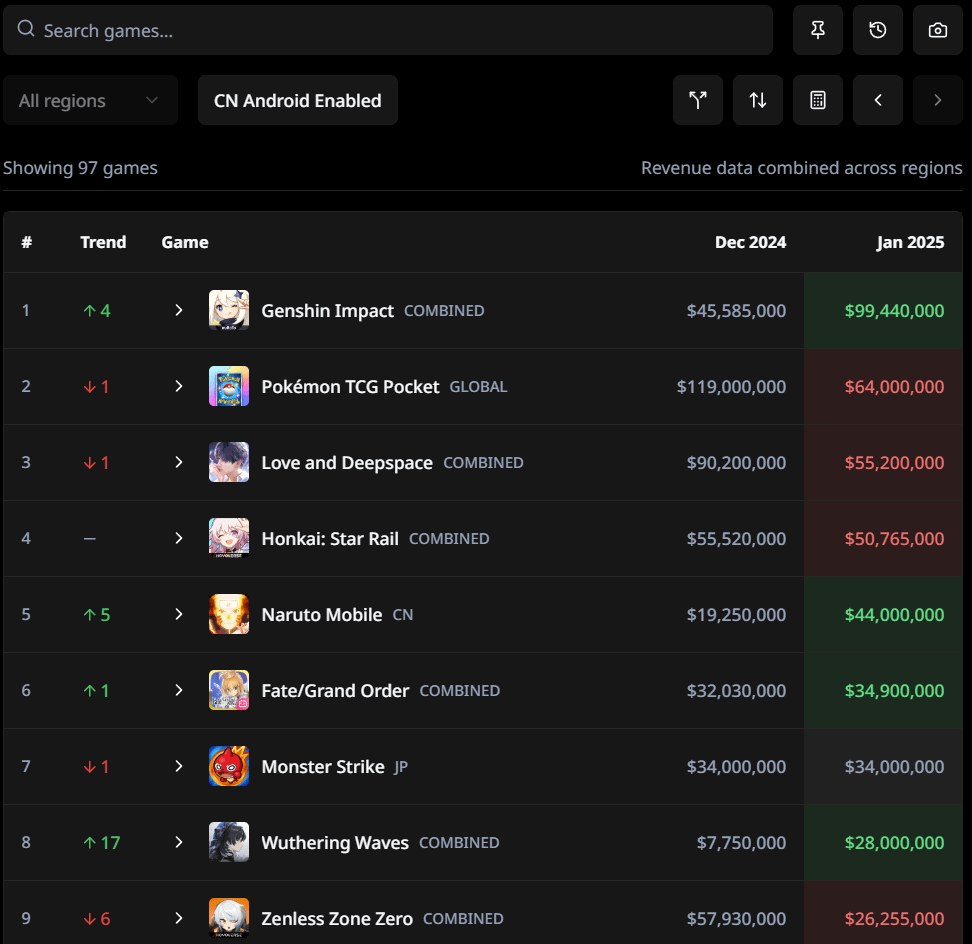The height and width of the screenshot is (944, 972).
Task: Click Zenless Zone Zero game icon
Action: point(229,918)
